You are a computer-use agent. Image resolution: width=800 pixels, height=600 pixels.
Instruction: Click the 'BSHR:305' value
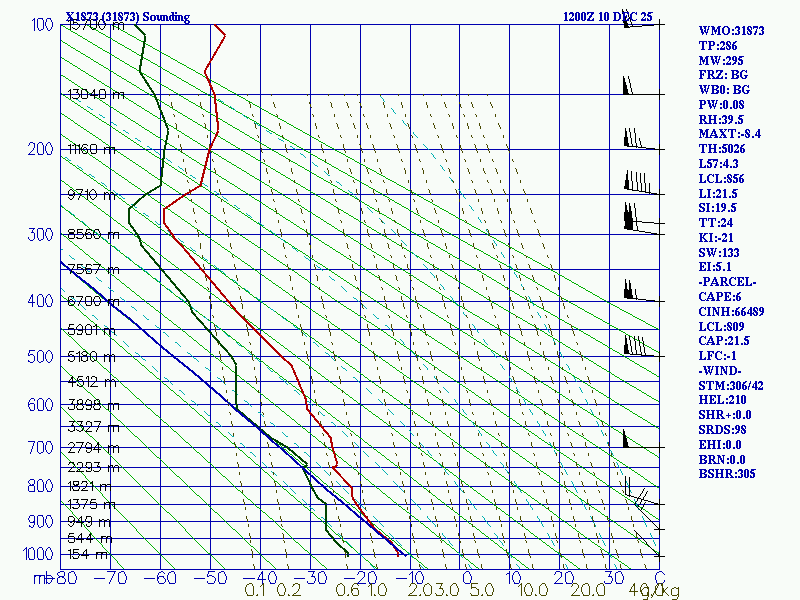(727, 473)
